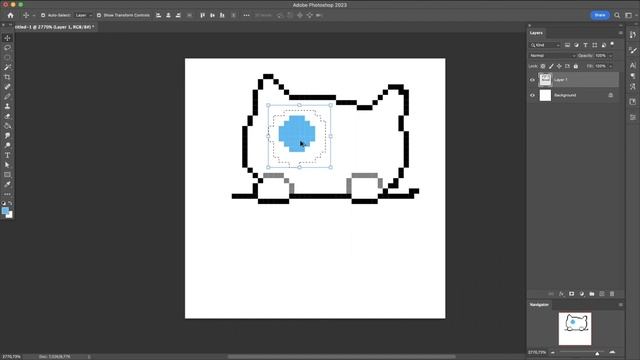Select the Paint Bucket tool
The image size is (640, 360).
tap(7, 126)
